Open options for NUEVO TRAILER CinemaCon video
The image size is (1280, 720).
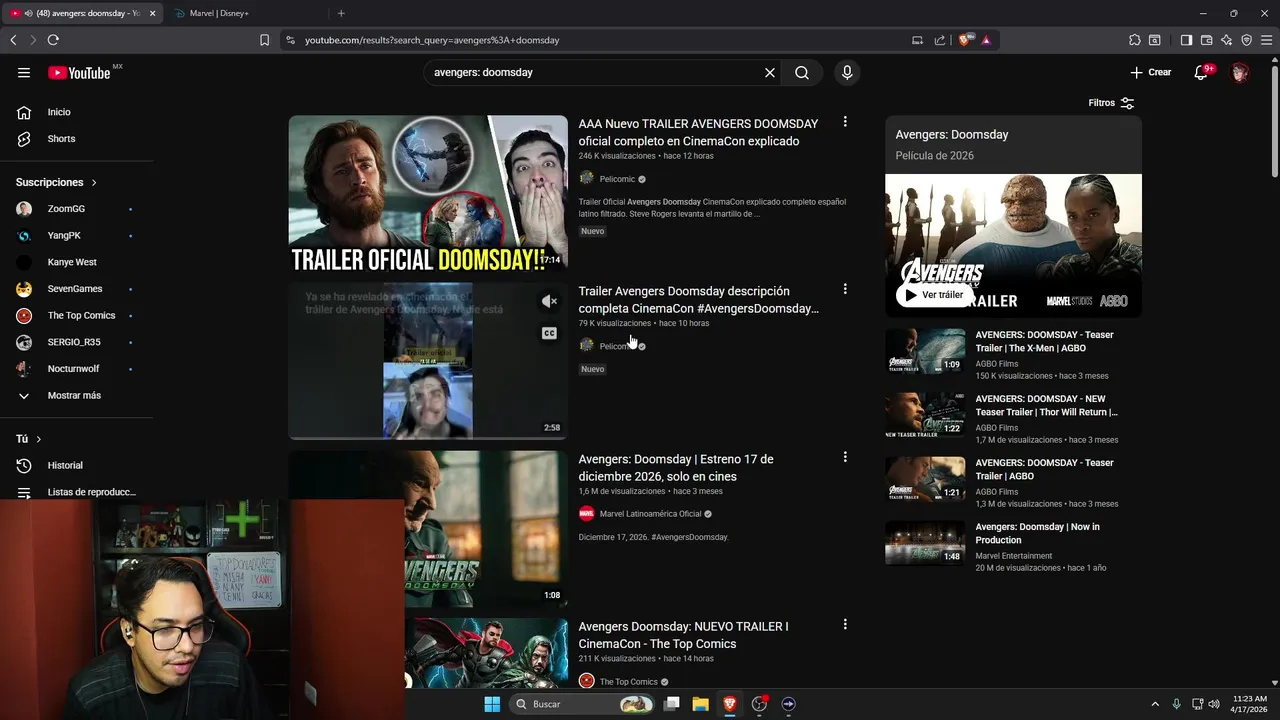pyautogui.click(x=845, y=624)
